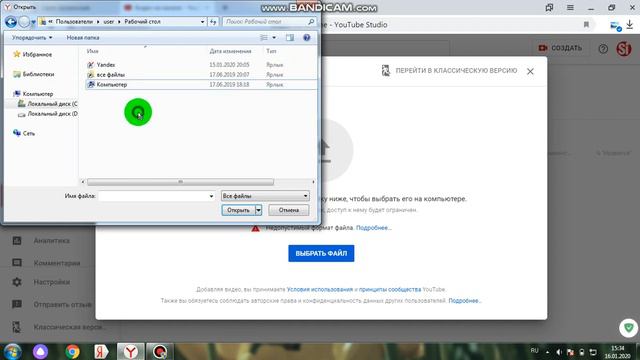Viewport: 640px width, 360px height.
Task: Open принципы сообщества link
Action: 390,289
